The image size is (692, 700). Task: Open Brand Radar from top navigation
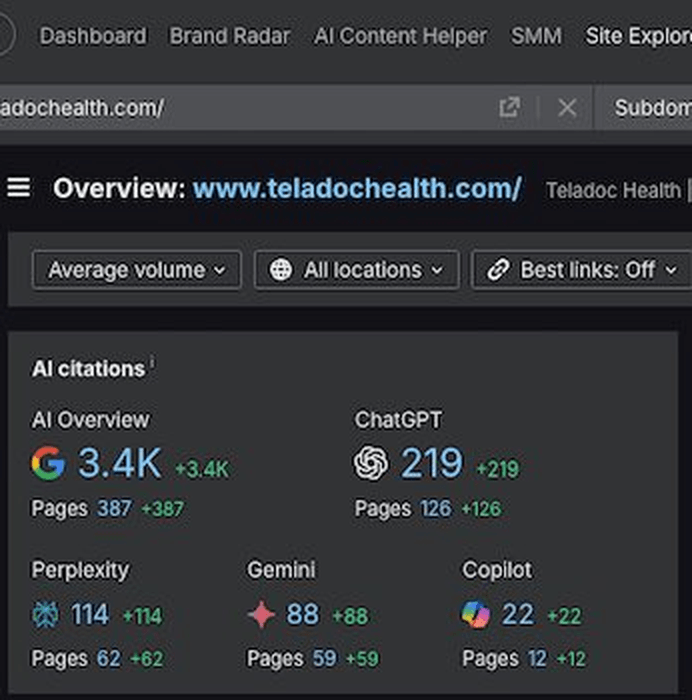230,36
